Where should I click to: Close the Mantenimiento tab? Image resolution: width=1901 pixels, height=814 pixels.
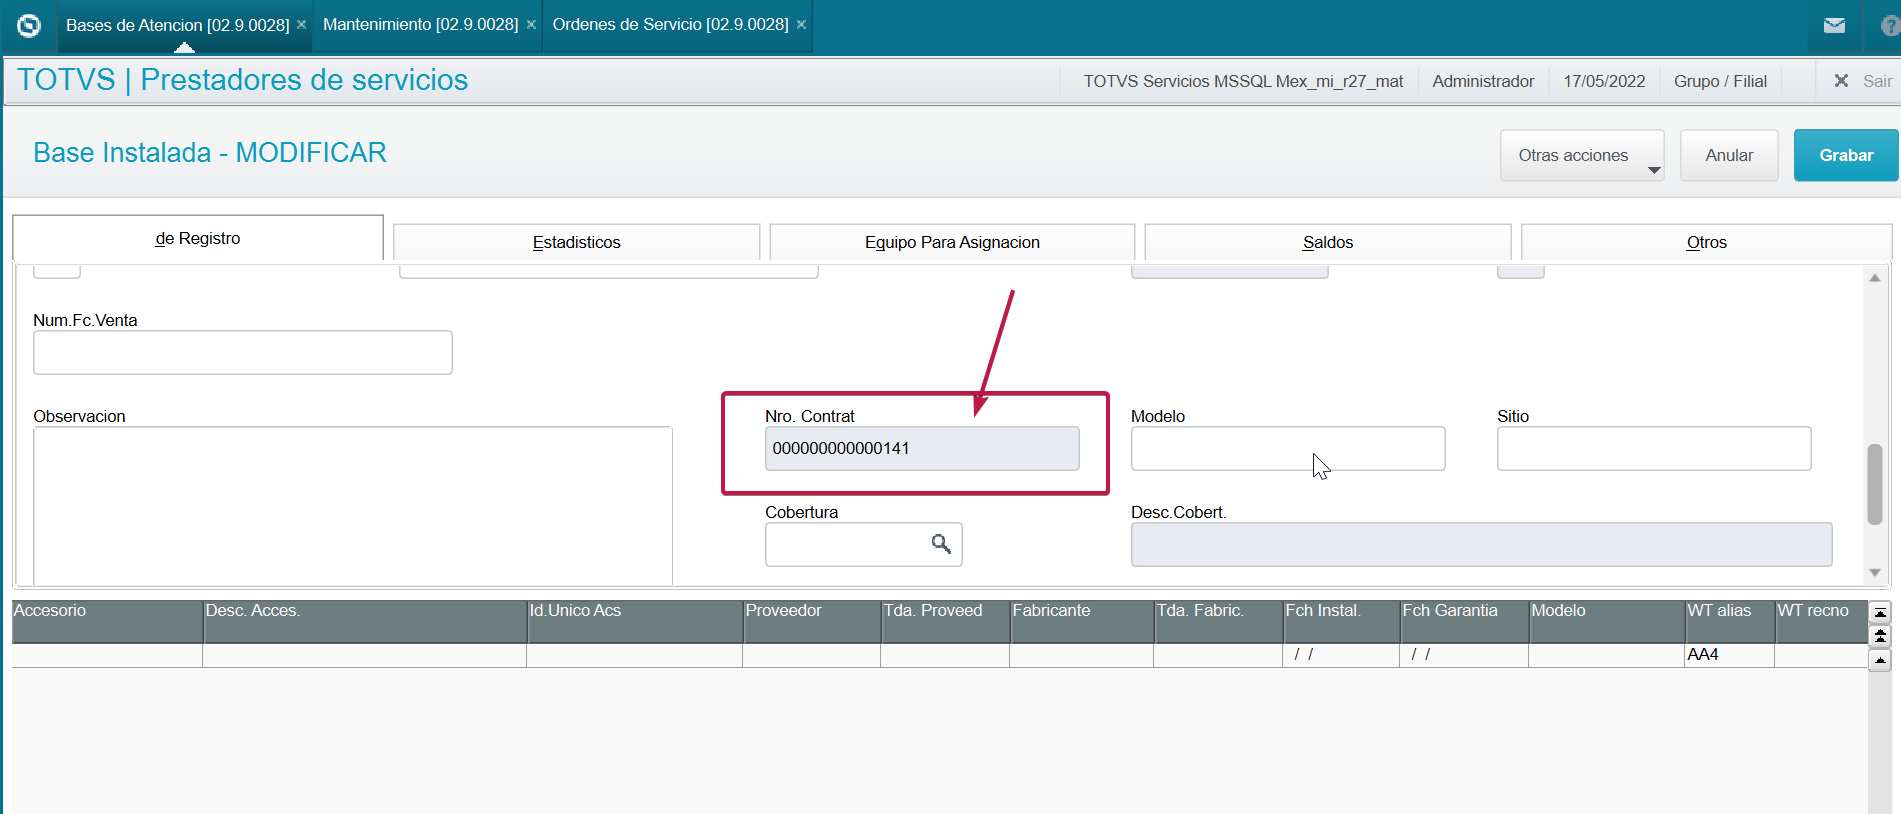coord(531,25)
